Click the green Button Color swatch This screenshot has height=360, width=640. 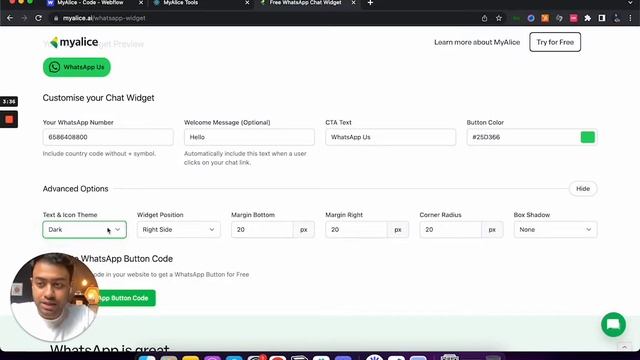587,137
